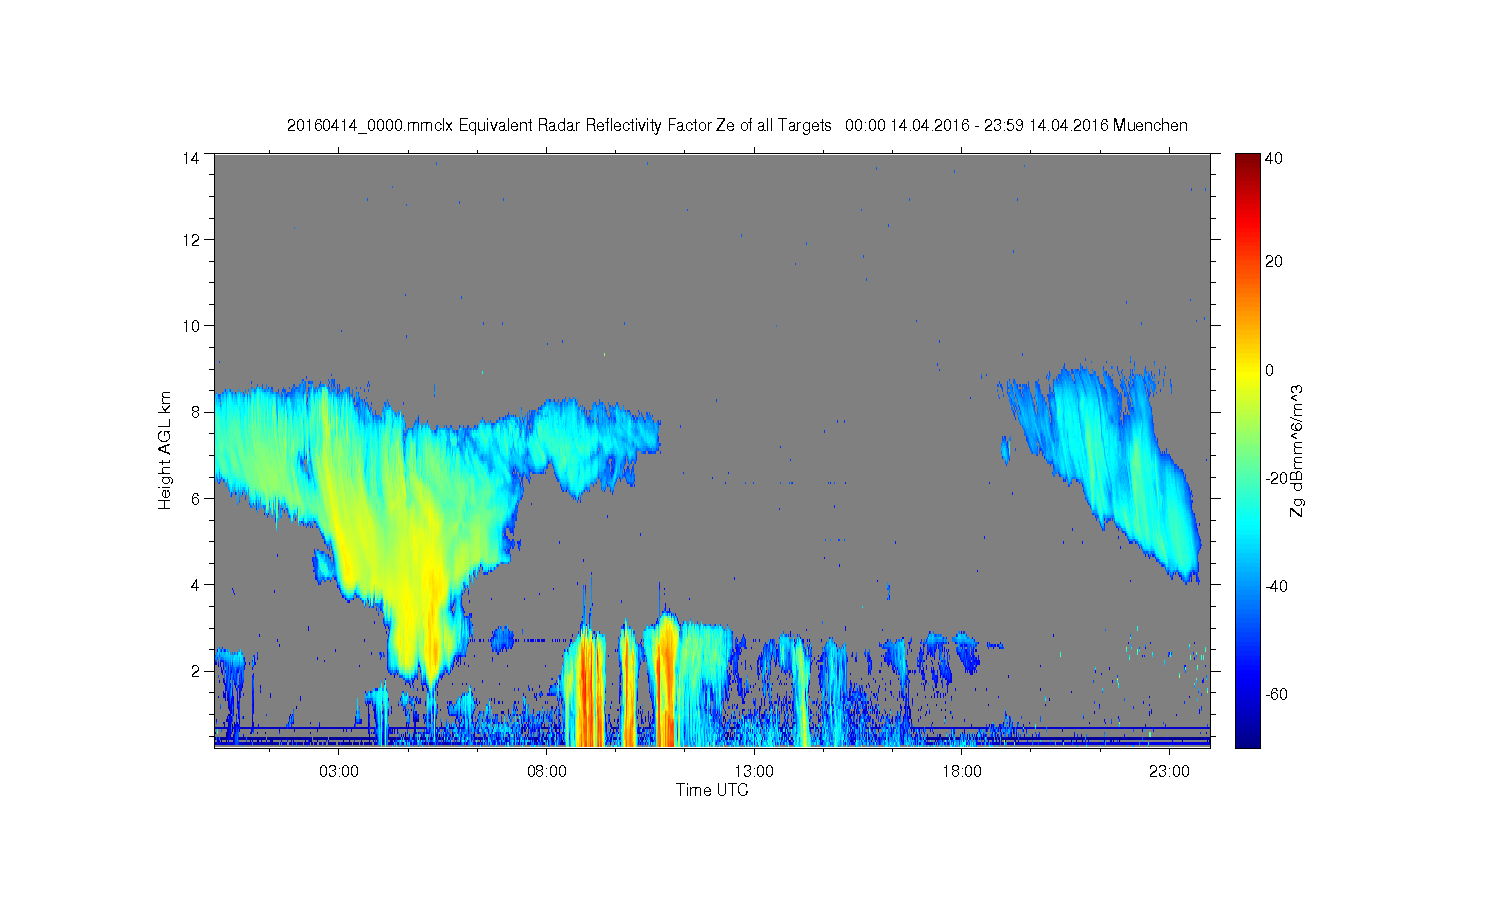Click the colorbar label '-60'

(x=1276, y=694)
